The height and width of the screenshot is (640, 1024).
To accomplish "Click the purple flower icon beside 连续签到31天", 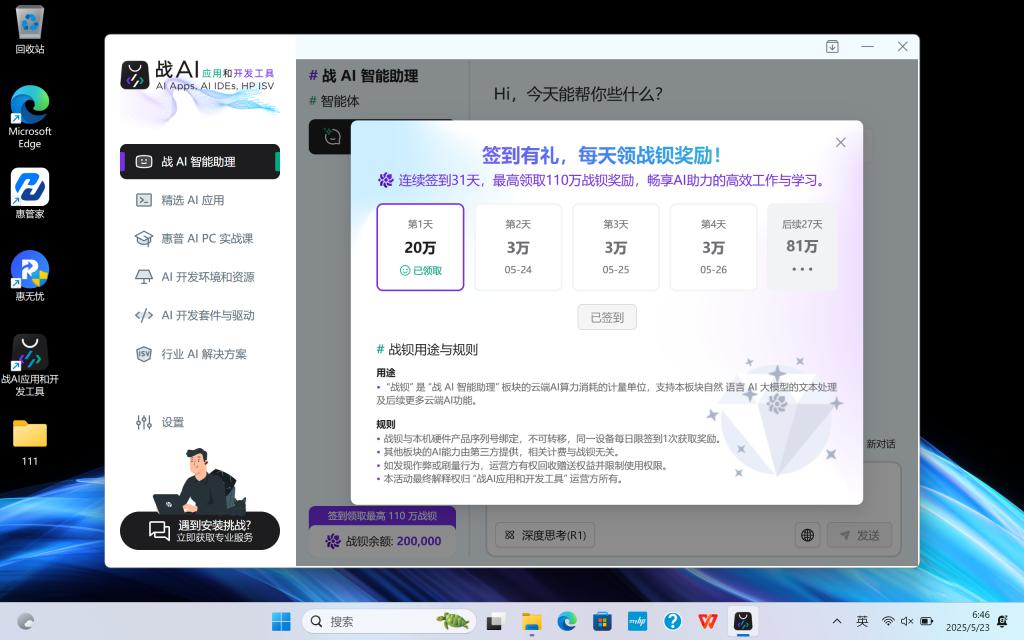I will 386,180.
